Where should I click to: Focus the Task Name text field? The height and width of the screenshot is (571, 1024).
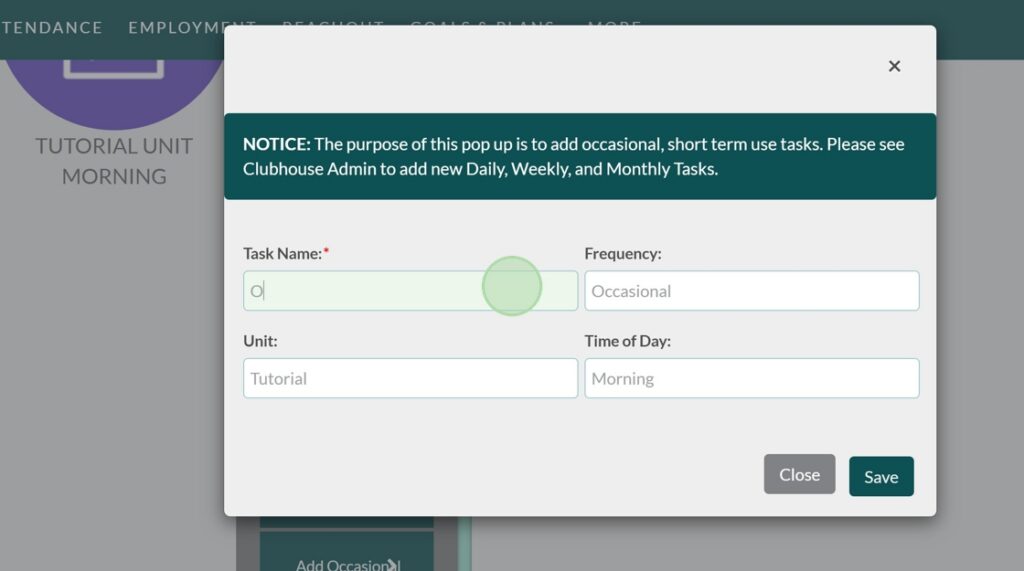410,291
